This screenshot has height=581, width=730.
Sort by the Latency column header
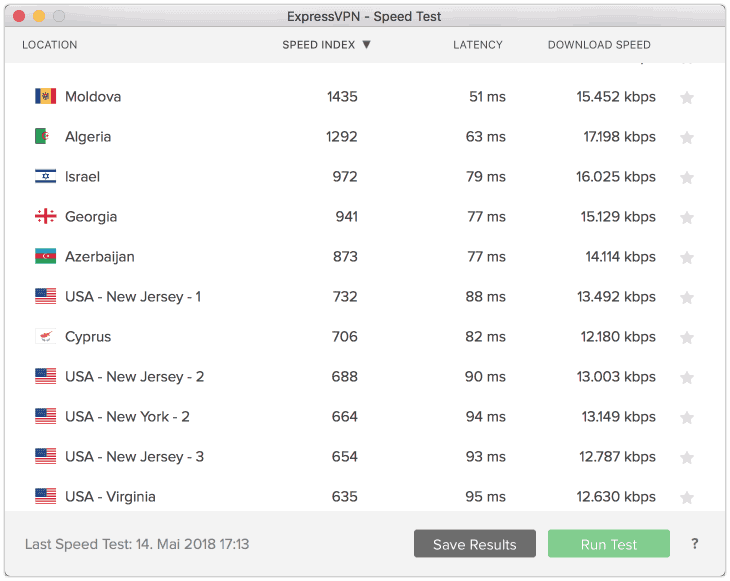click(x=478, y=45)
